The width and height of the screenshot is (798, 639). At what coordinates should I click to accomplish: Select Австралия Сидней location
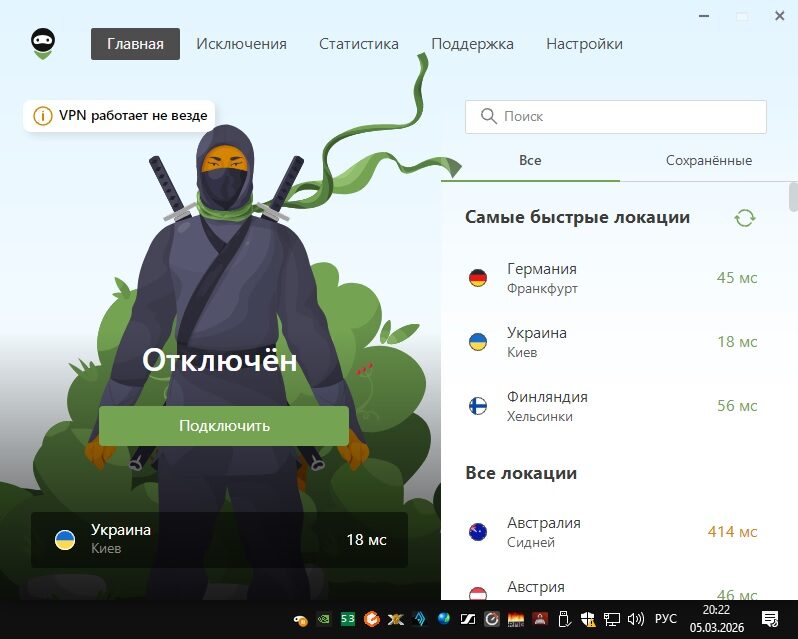point(614,532)
